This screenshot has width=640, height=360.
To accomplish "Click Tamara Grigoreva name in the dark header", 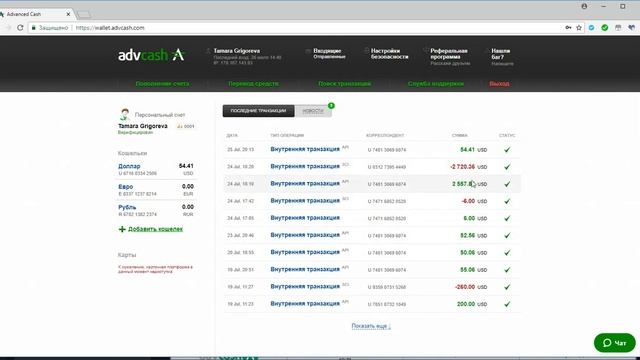I will point(236,51).
